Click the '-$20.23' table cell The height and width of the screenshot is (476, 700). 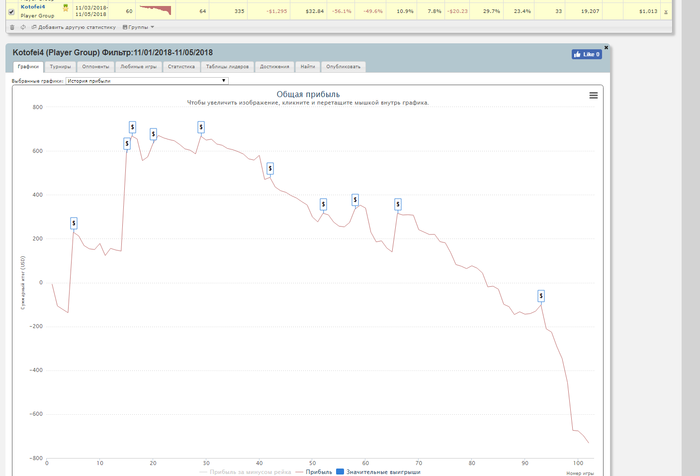[x=457, y=11]
